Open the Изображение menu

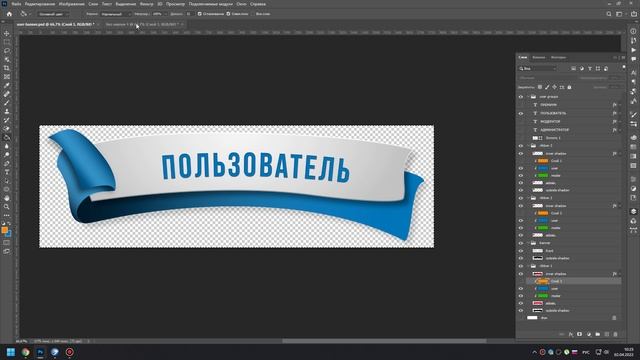(x=71, y=4)
